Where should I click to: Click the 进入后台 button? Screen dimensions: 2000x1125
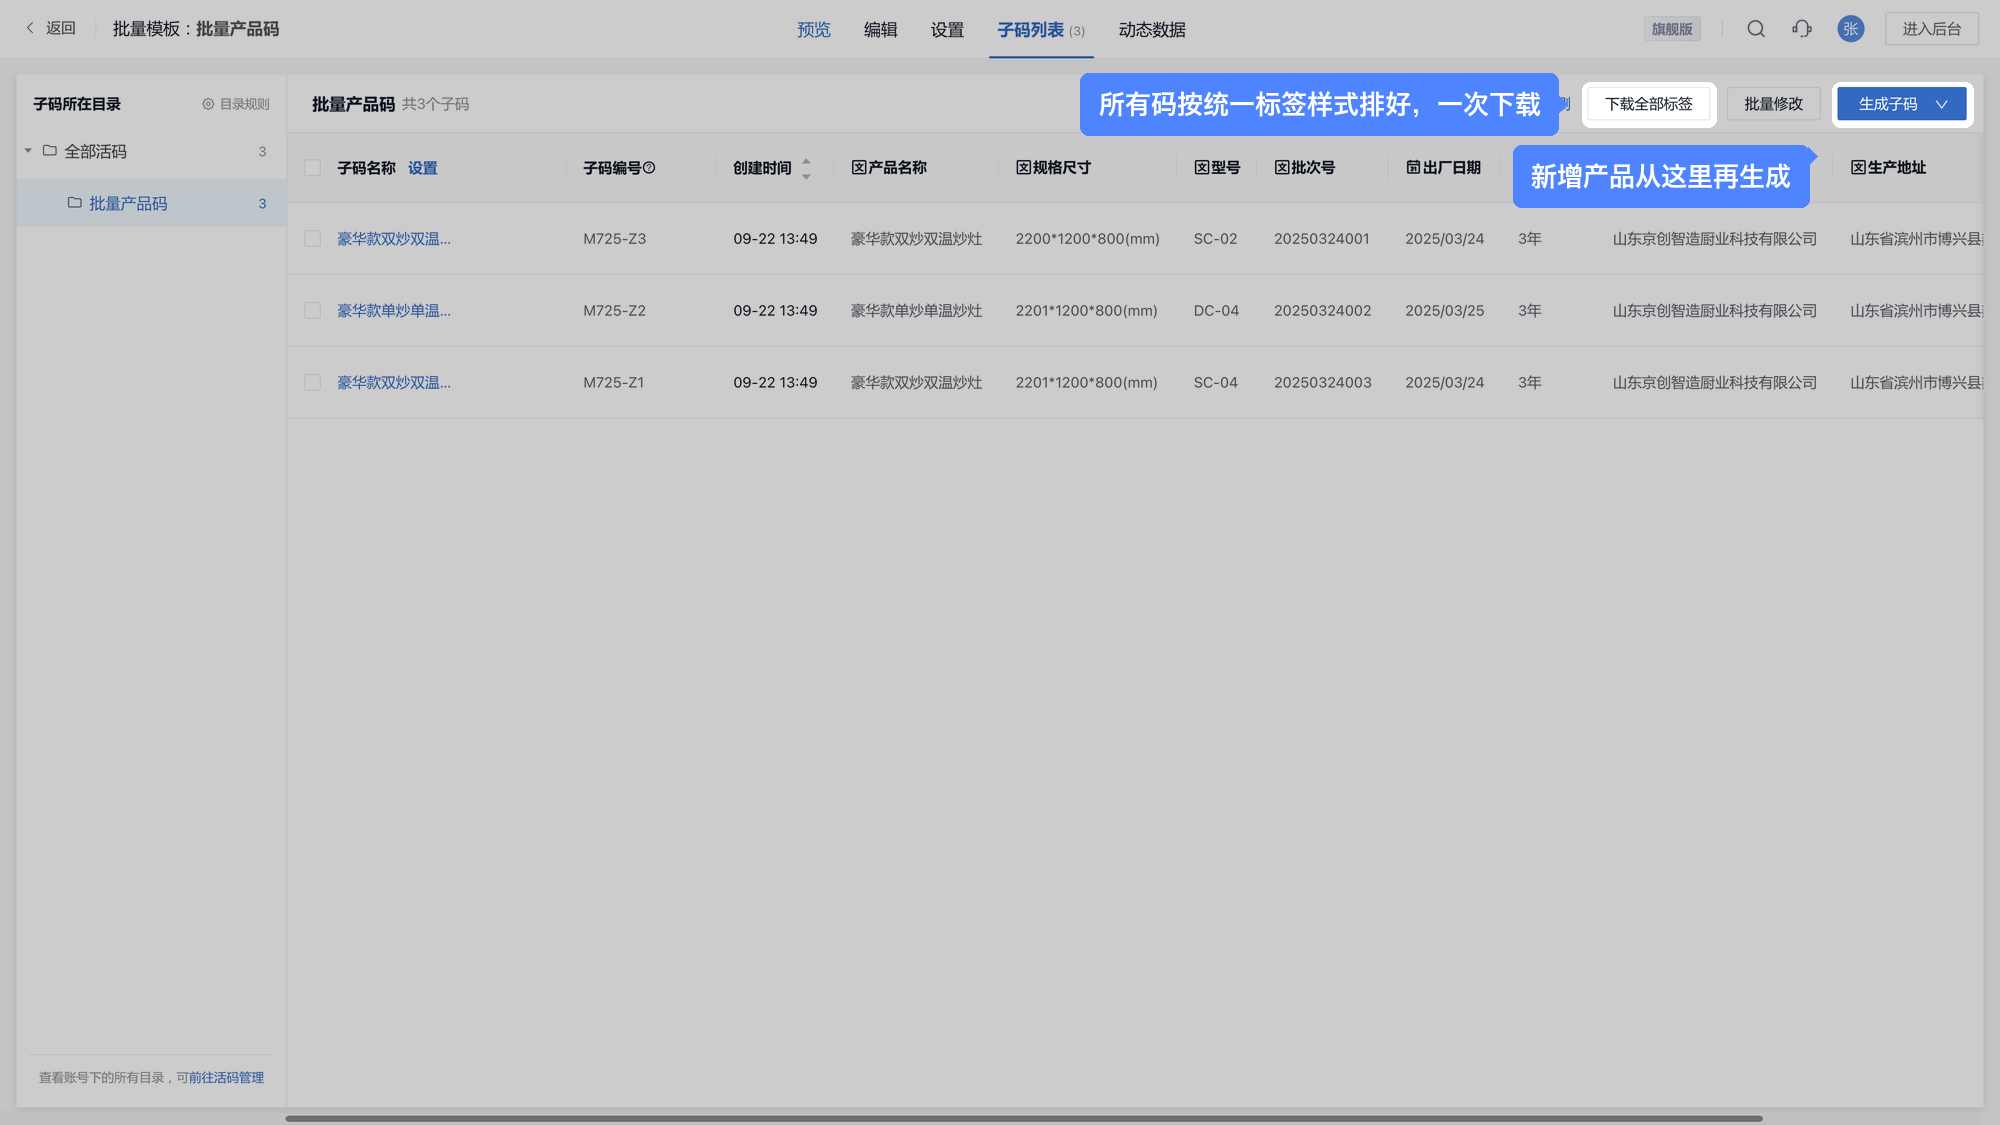point(1932,29)
